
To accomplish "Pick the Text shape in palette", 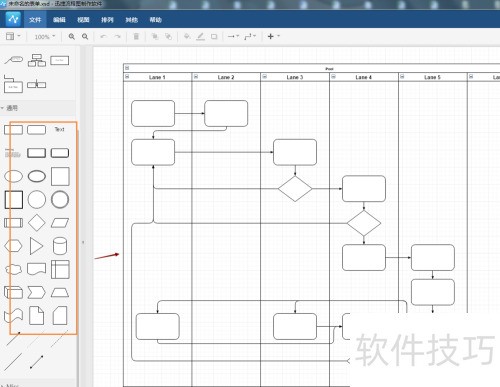I will point(60,129).
